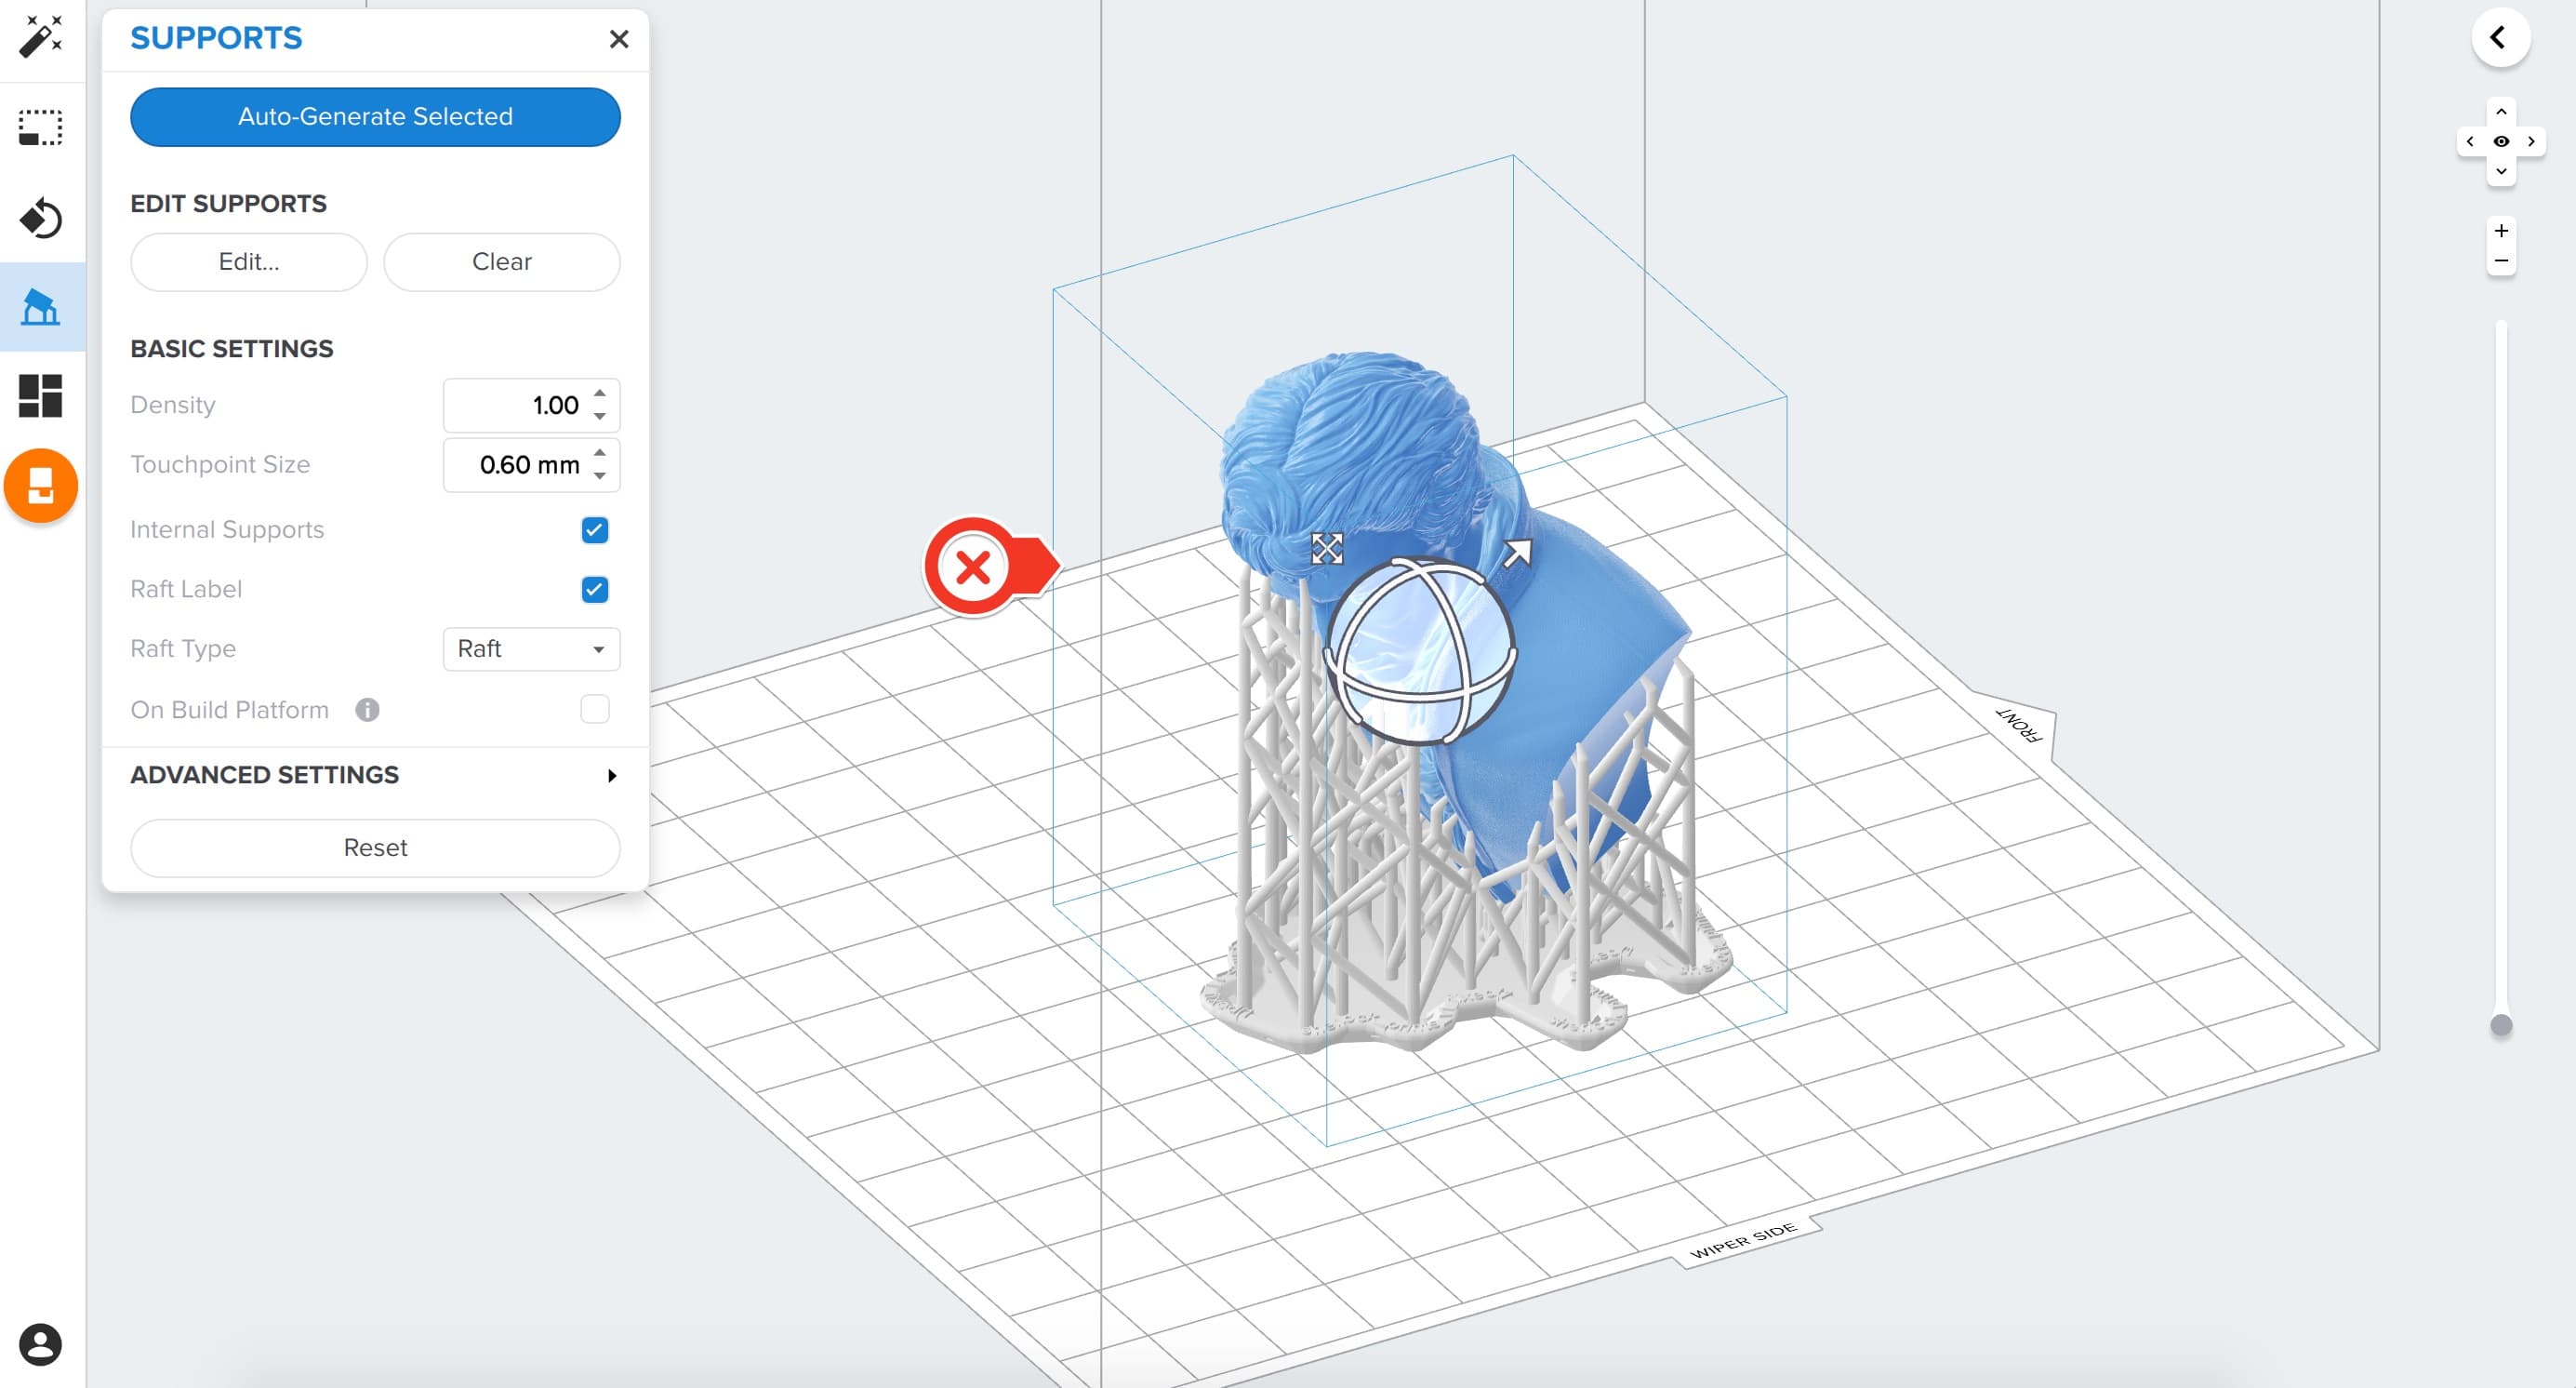The image size is (2576, 1388).
Task: Uncheck the Raft Label checkbox
Action: pyautogui.click(x=594, y=590)
